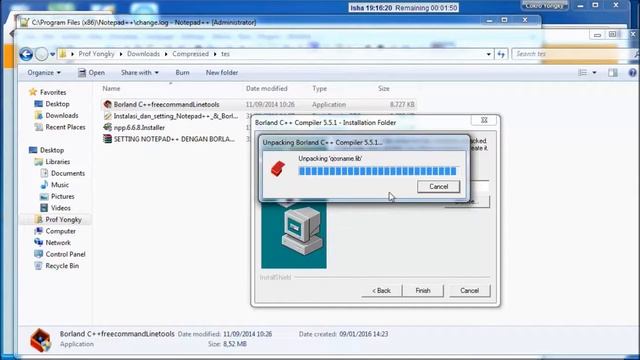The height and width of the screenshot is (360, 640).
Task: Open the Videos library
Action: [x=61, y=208]
